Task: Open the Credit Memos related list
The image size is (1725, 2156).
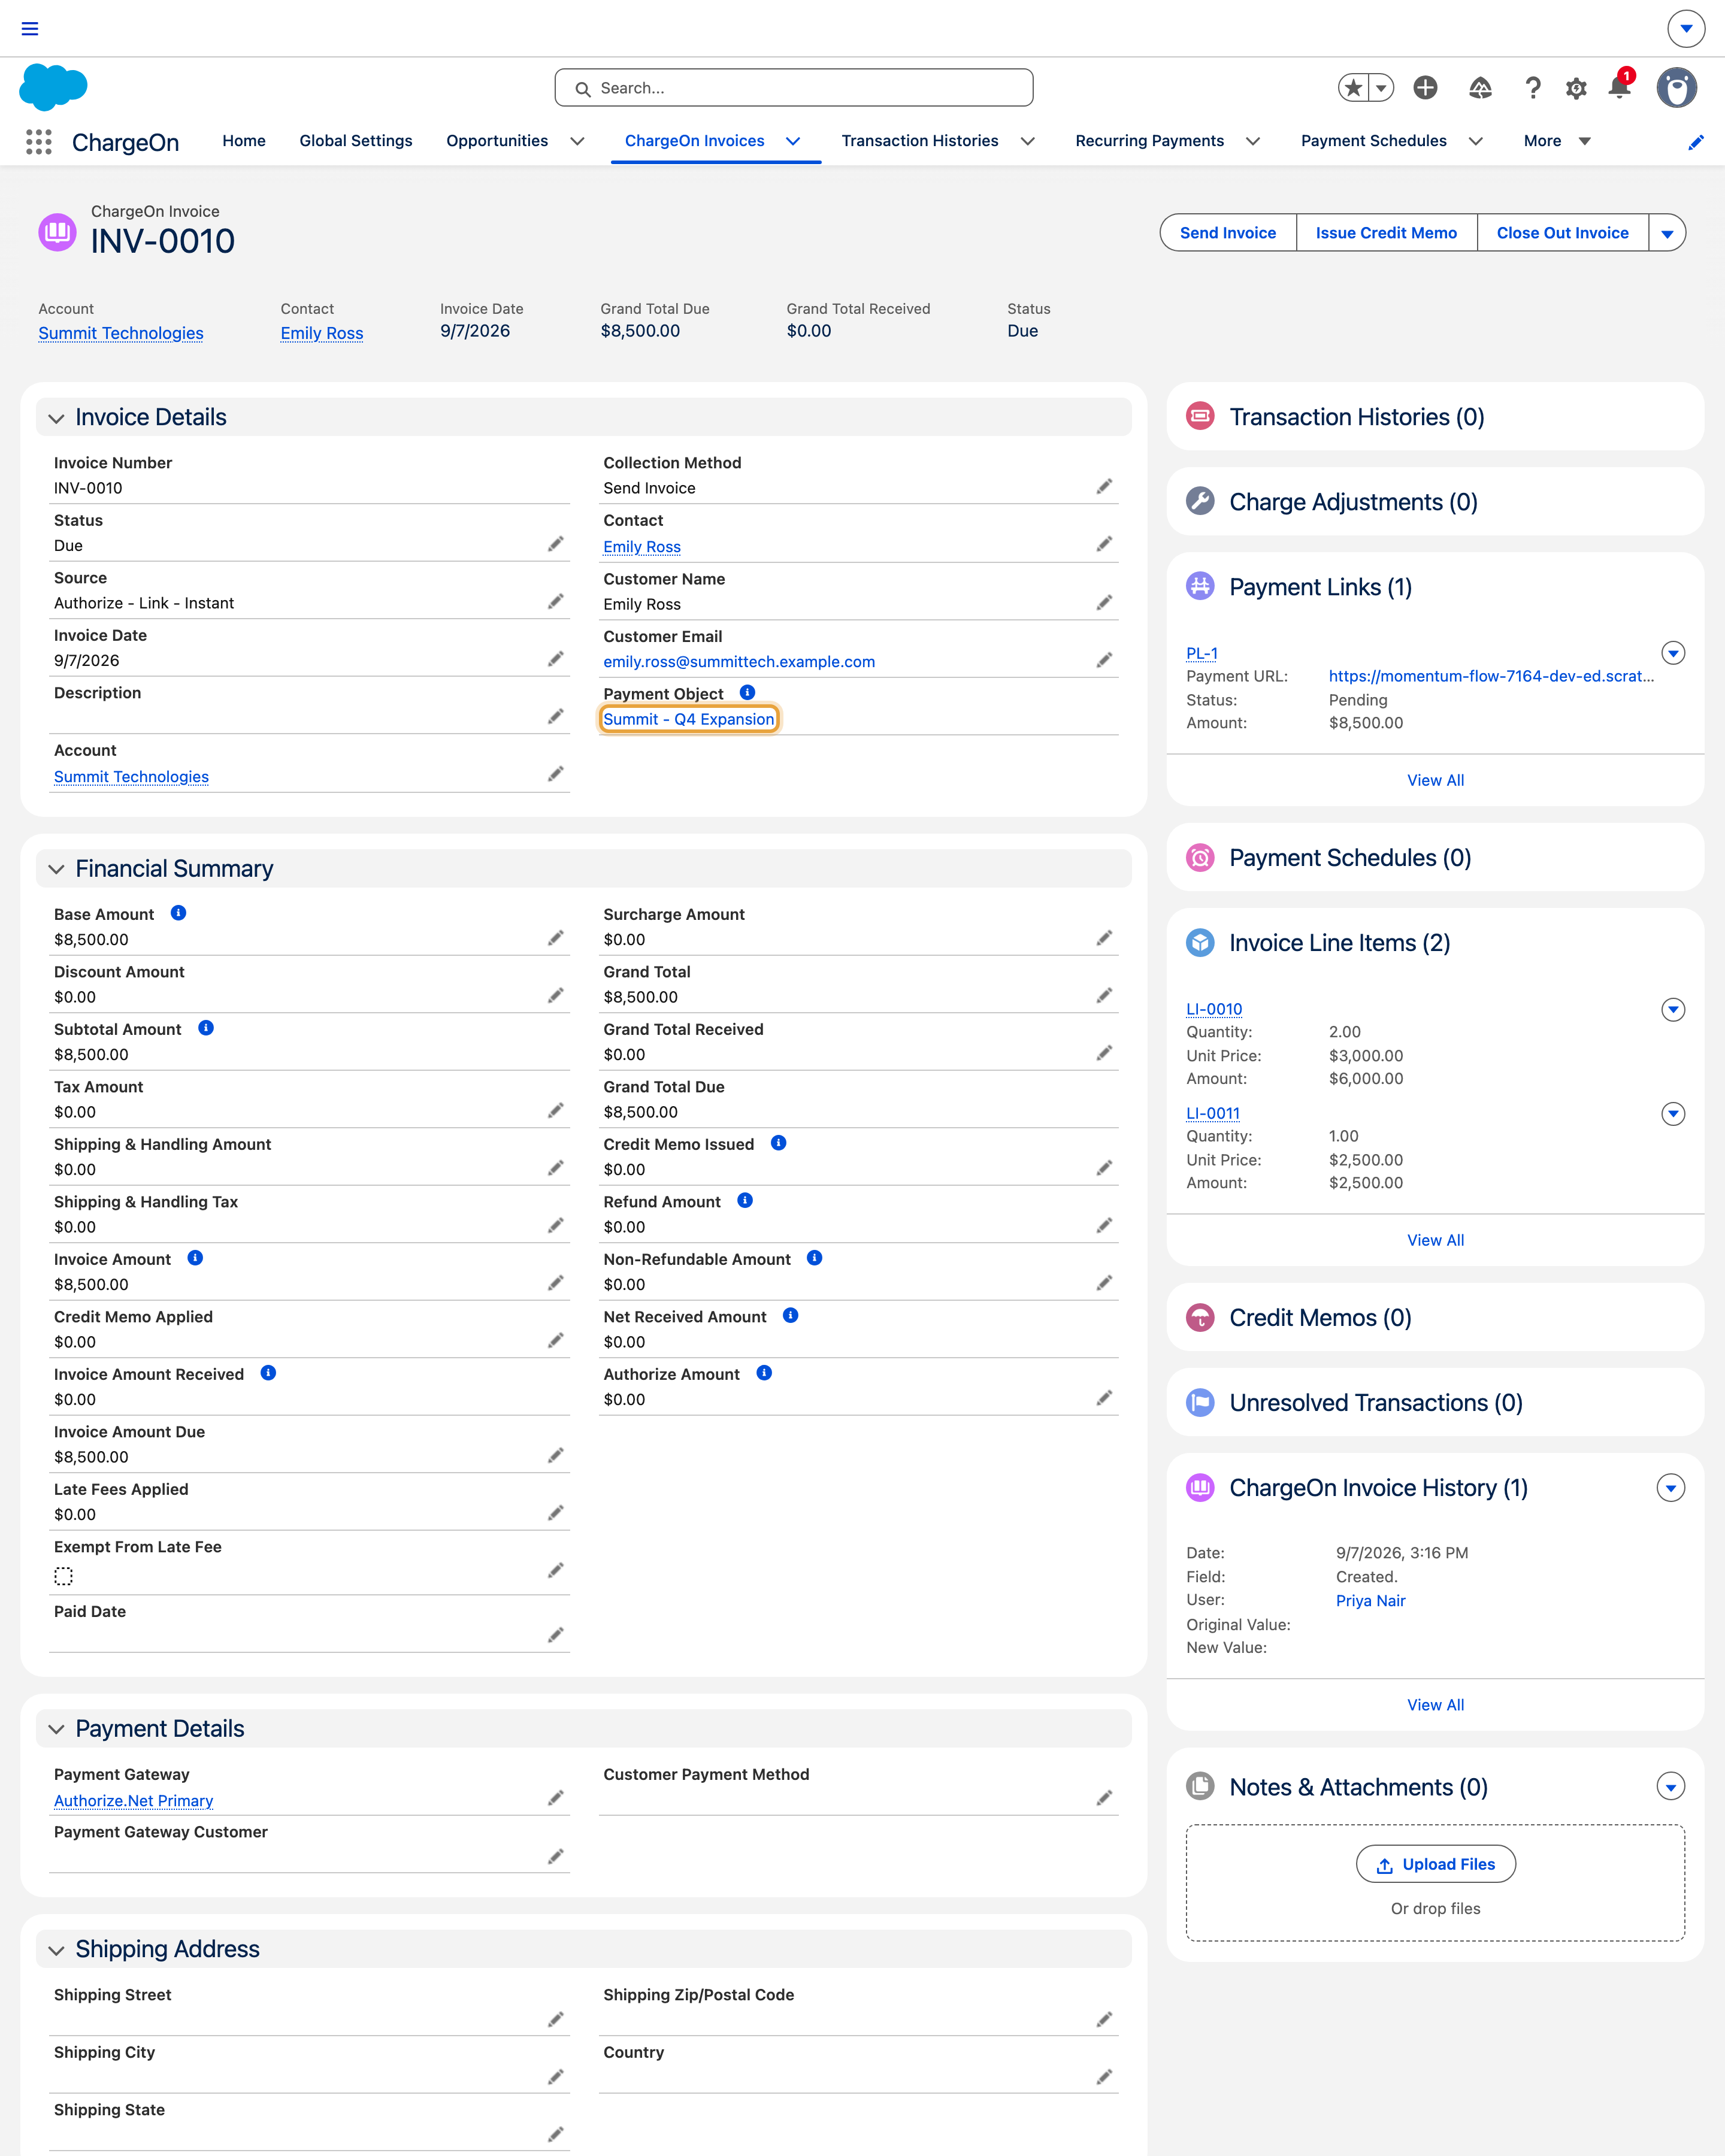Action: [1320, 1318]
